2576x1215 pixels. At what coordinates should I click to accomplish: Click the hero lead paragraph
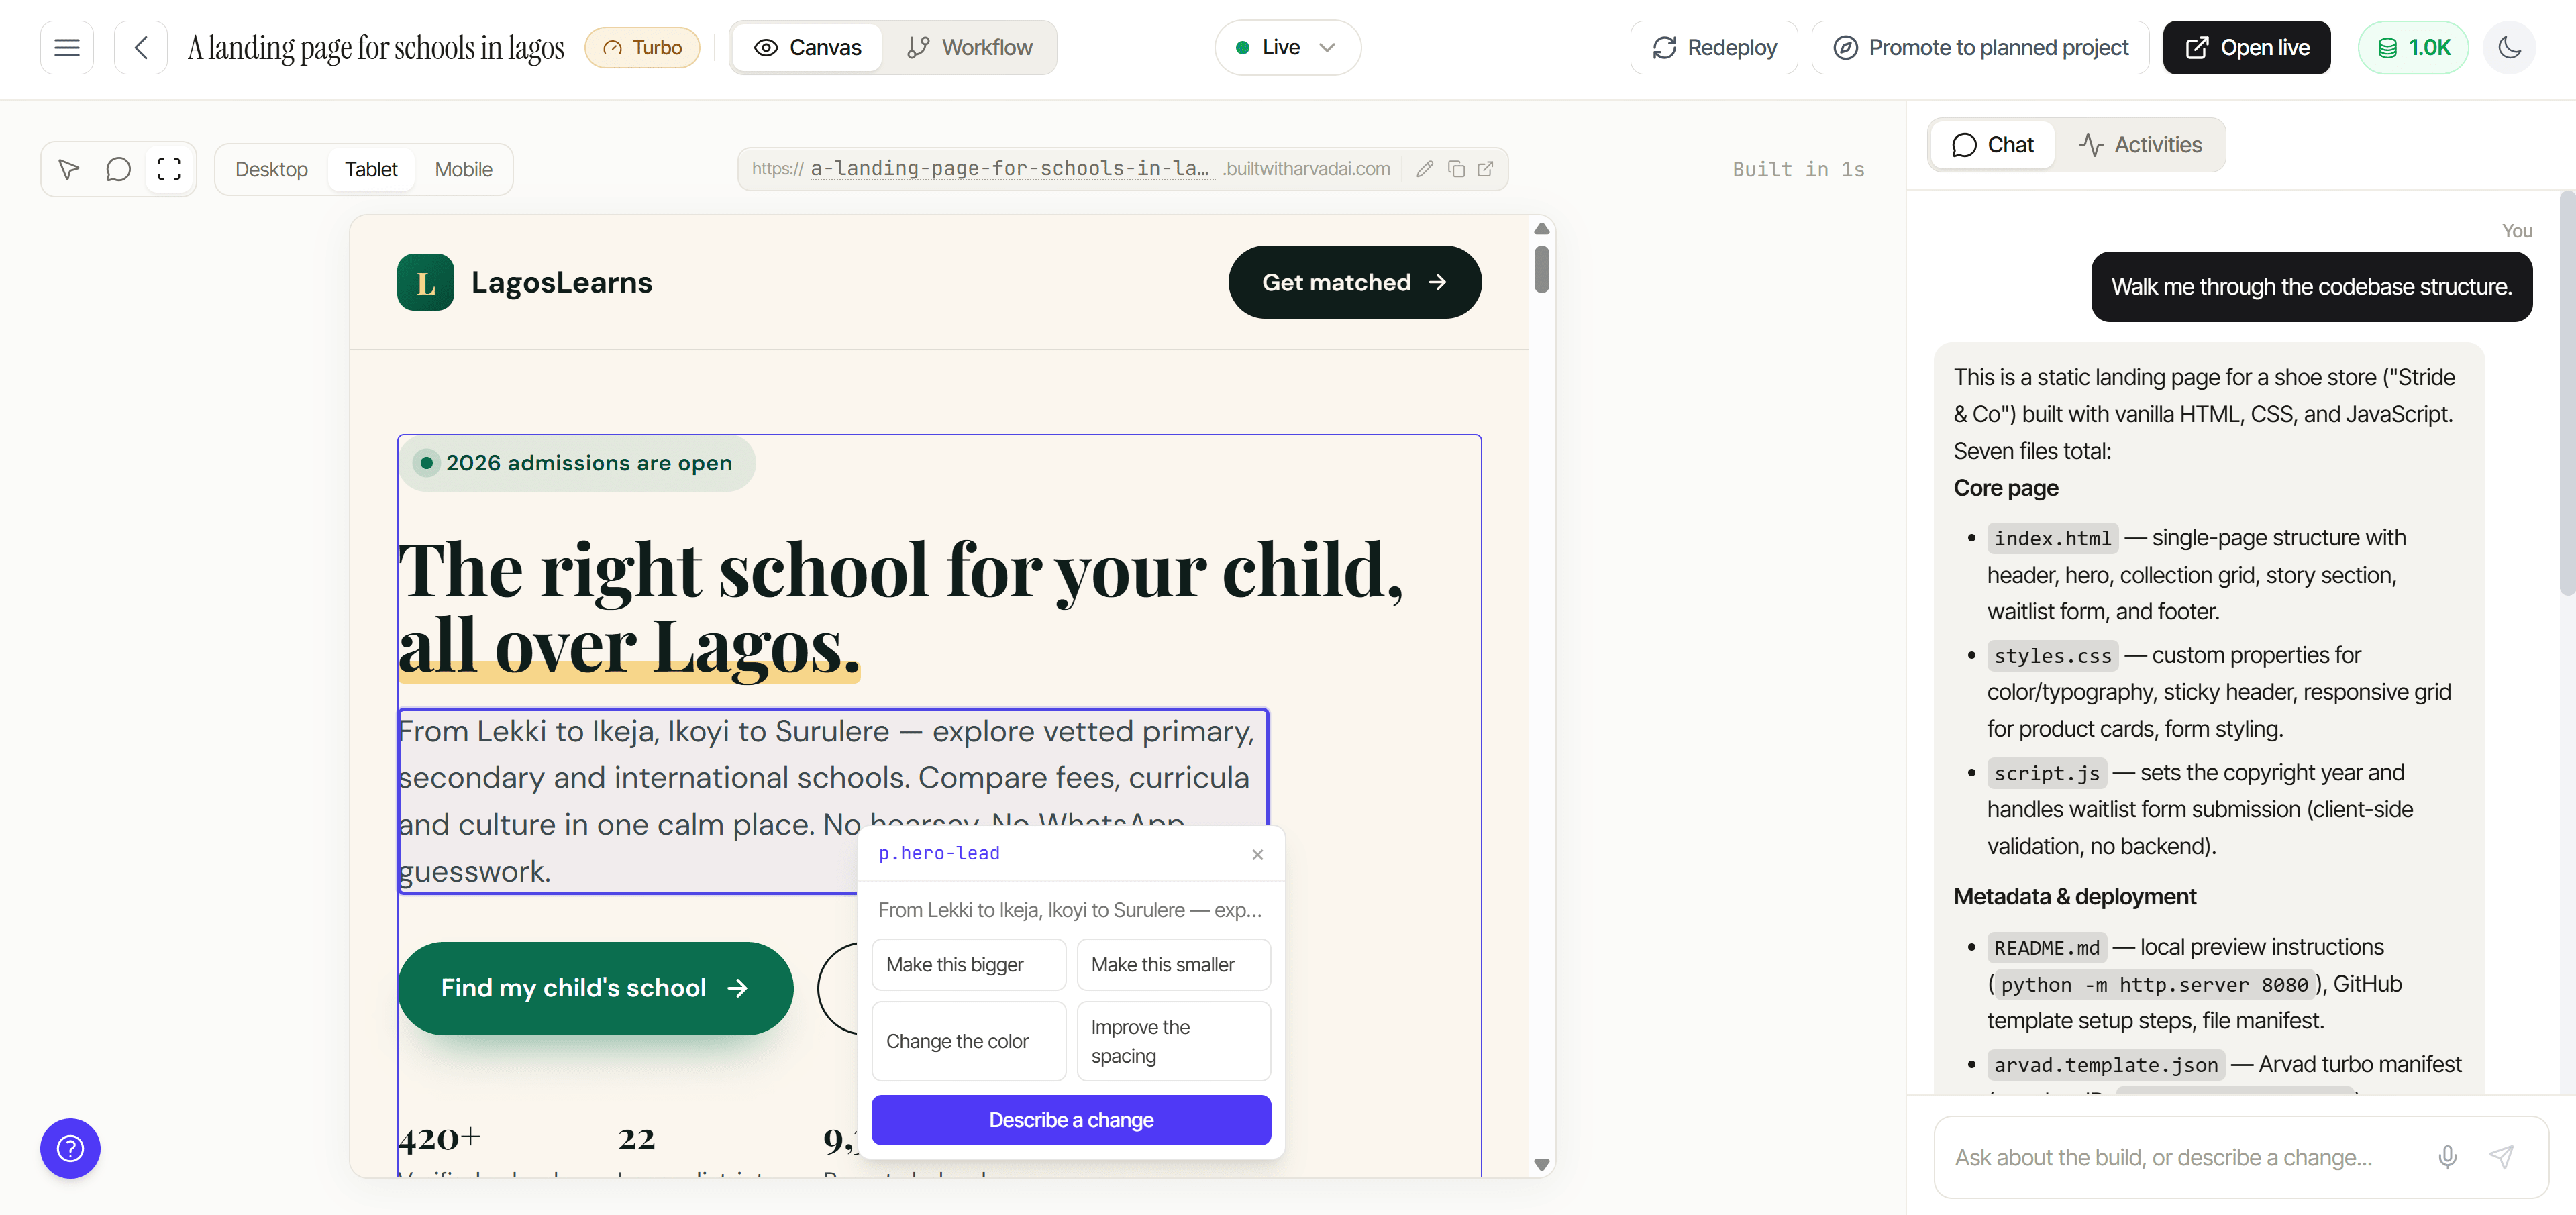[833, 801]
